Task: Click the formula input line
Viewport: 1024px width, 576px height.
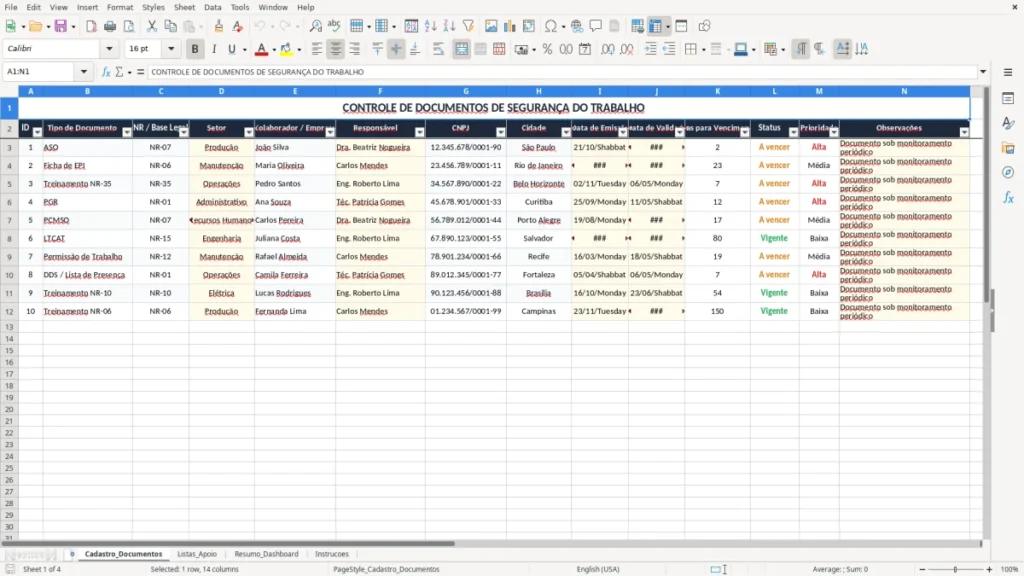Action: [562, 72]
